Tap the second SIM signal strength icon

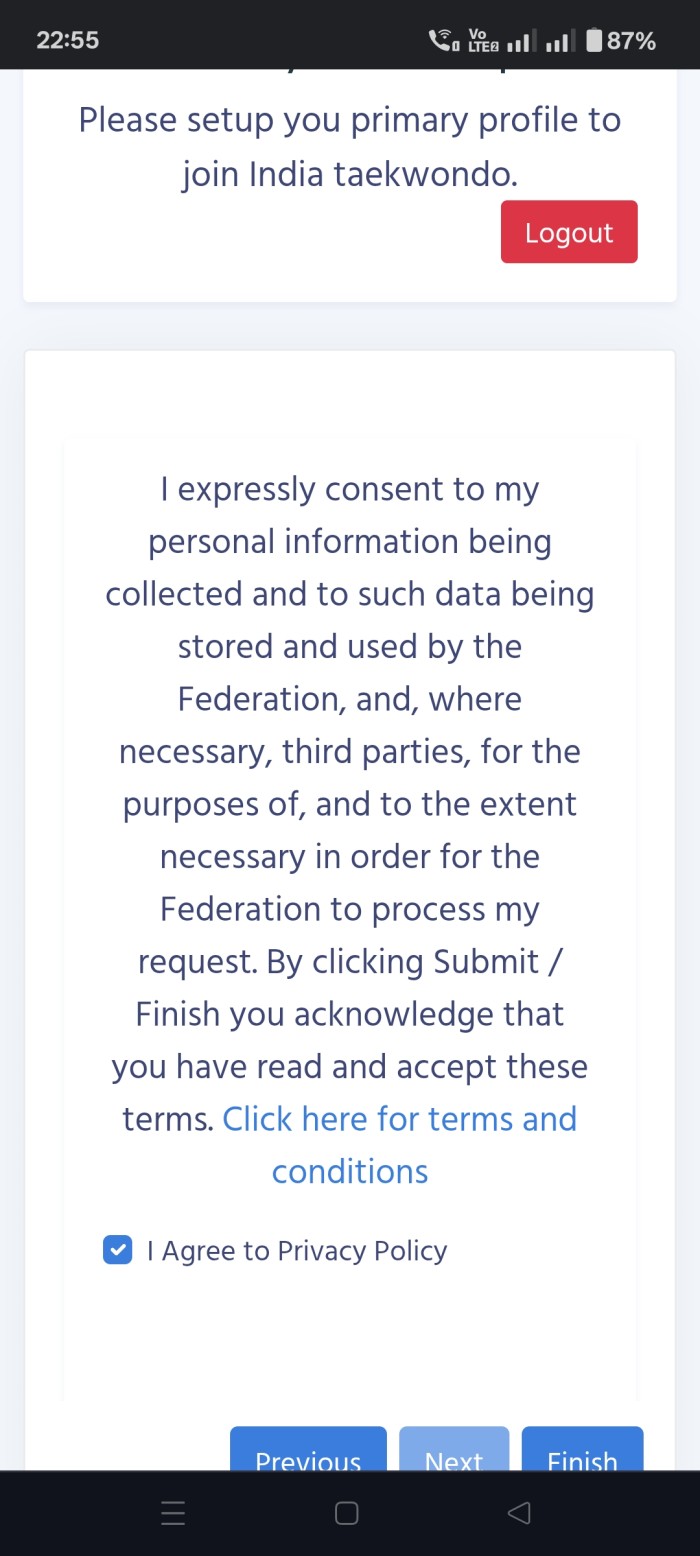[x=557, y=41]
